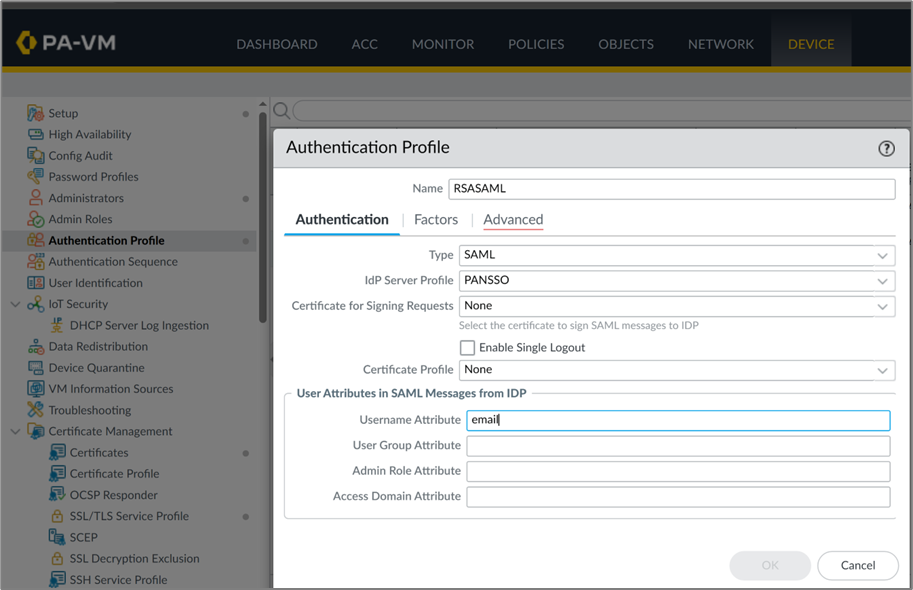Select Authentication Sequence in sidebar
This screenshot has height=590, width=913.
click(113, 262)
